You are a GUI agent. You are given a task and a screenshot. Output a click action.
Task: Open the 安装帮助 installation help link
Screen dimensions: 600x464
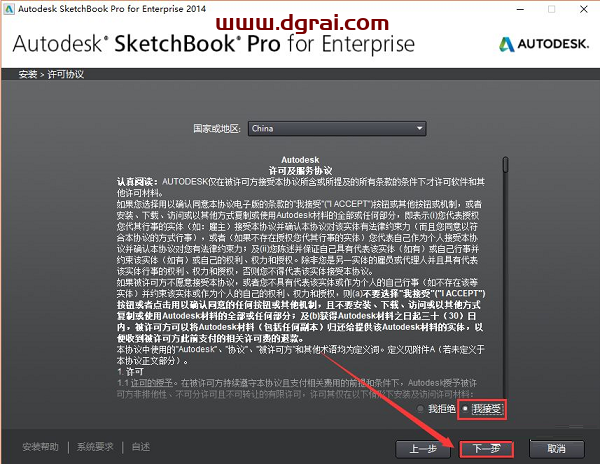tap(40, 447)
